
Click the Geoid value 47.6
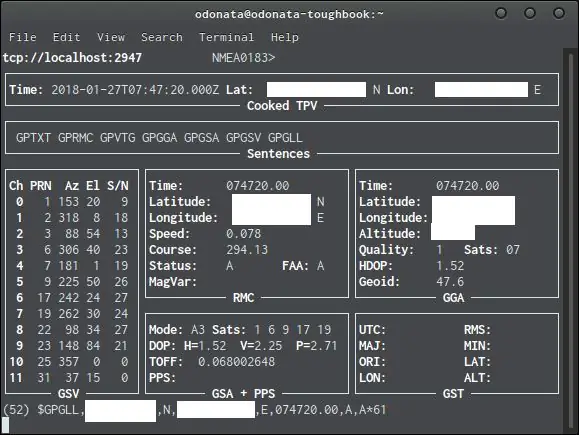450,282
